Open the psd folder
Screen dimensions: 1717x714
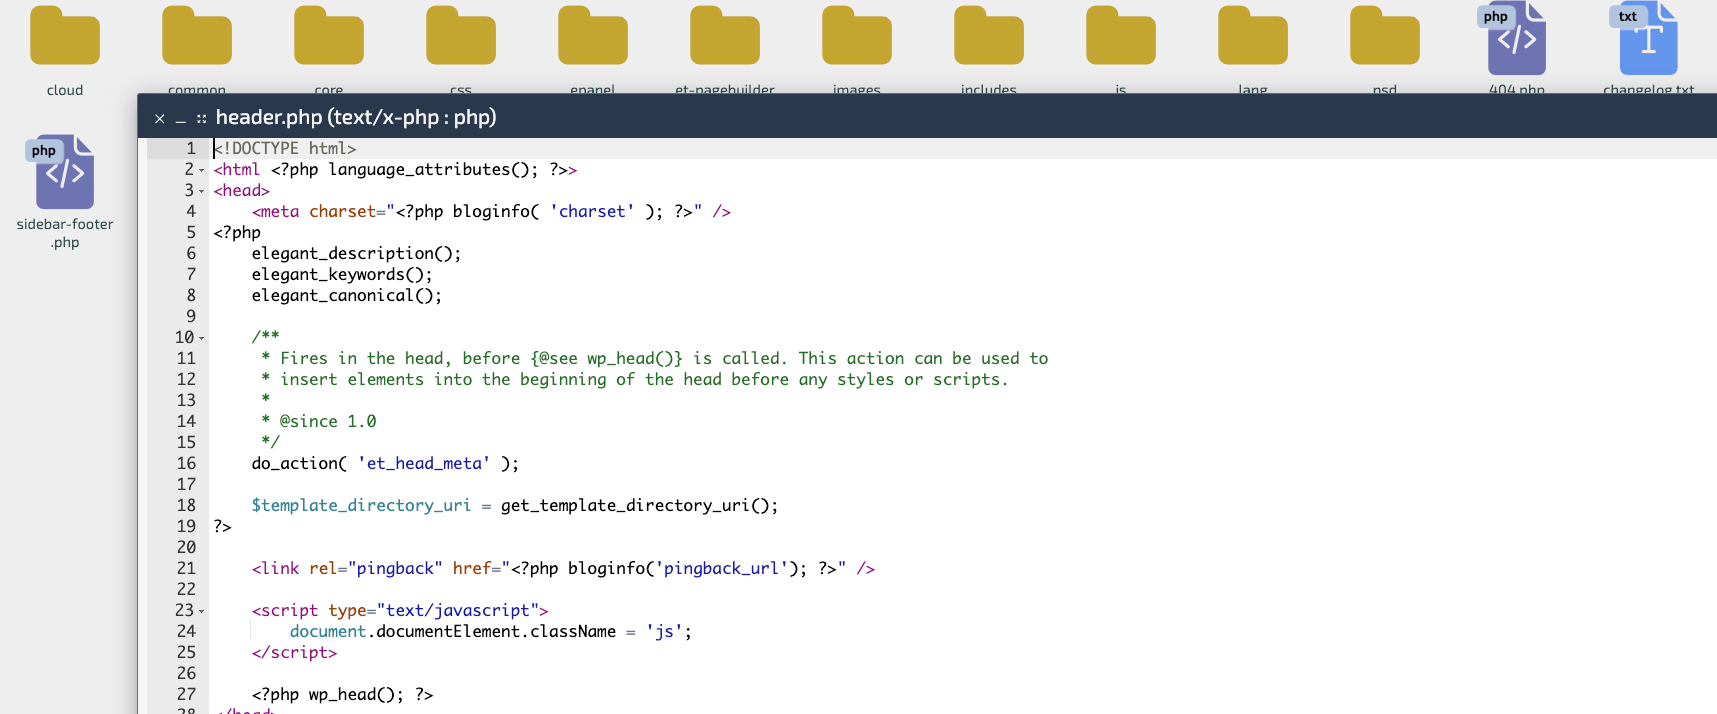(1385, 36)
